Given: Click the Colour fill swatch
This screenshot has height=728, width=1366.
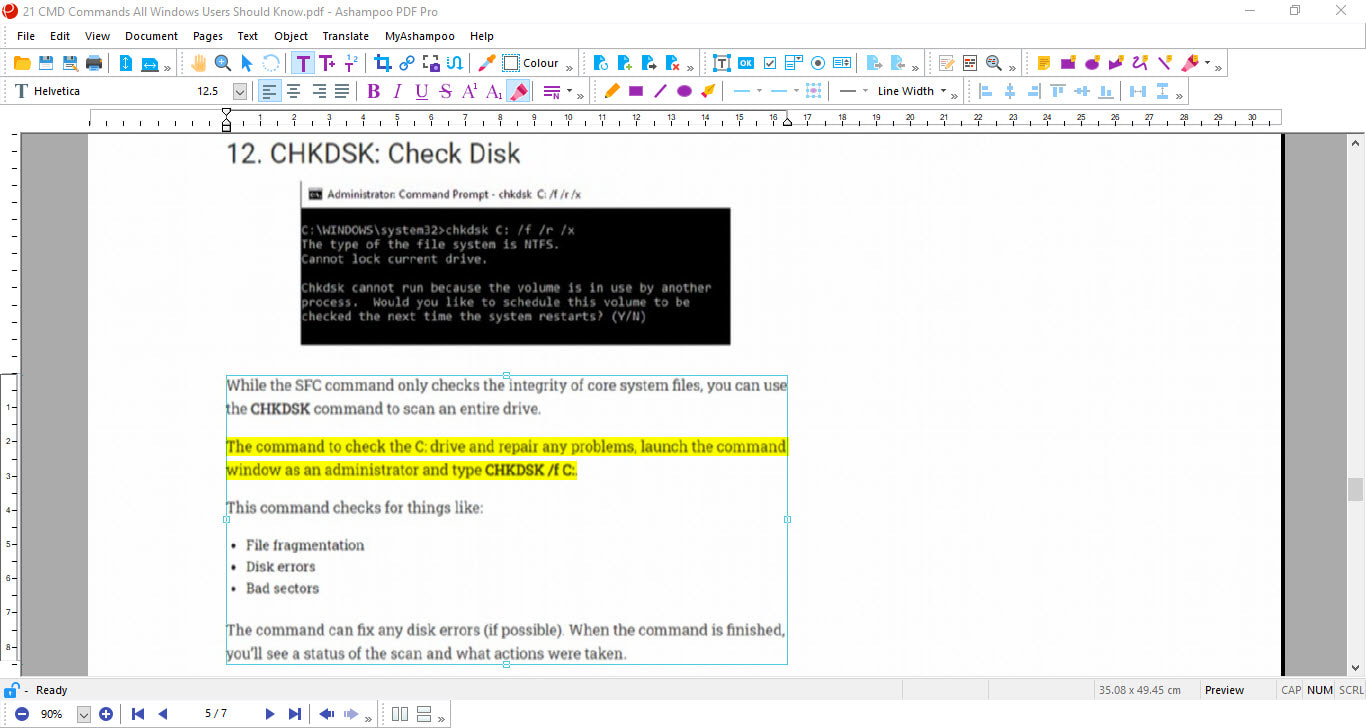Looking at the screenshot, I should [x=511, y=63].
